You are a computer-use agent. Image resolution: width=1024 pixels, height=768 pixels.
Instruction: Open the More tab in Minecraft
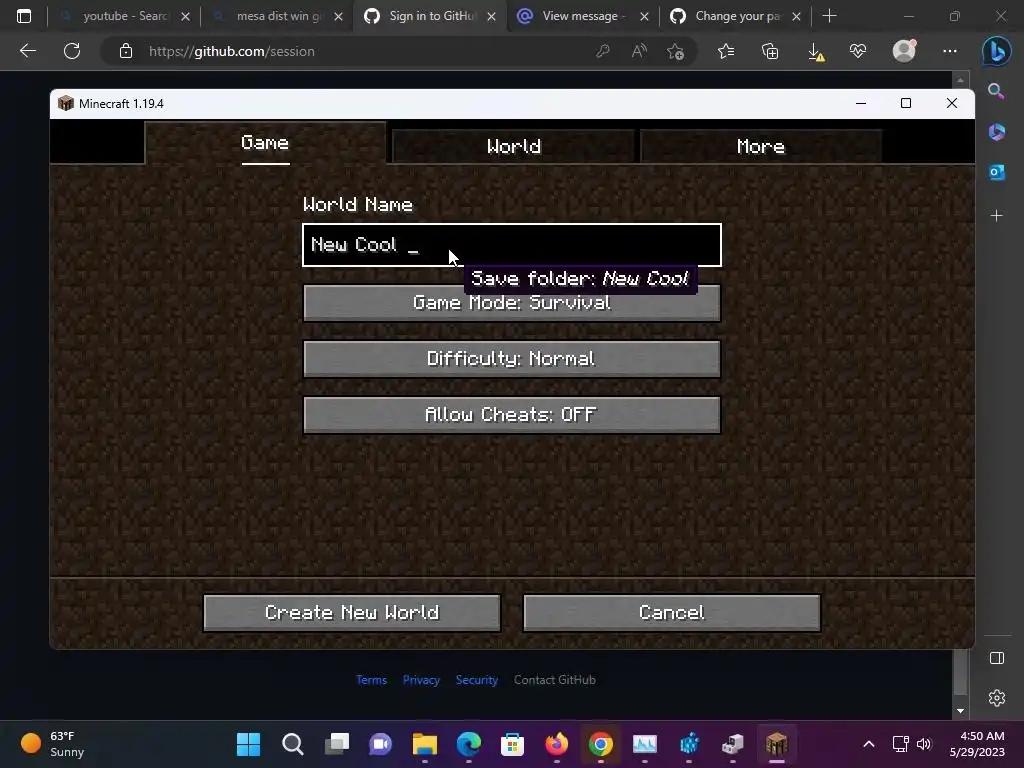tap(761, 146)
